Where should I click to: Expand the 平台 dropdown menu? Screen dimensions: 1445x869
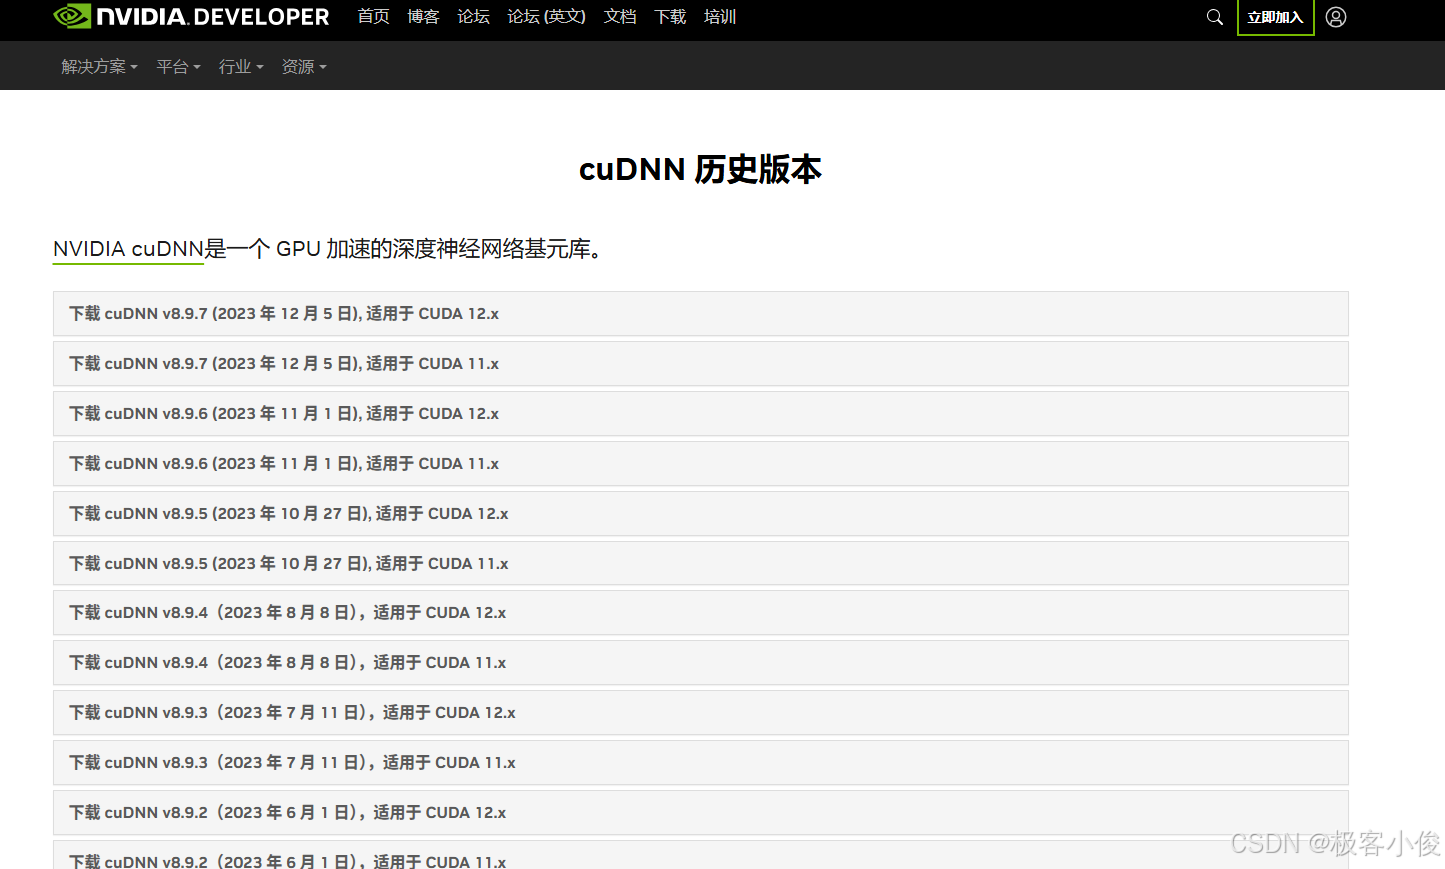178,67
